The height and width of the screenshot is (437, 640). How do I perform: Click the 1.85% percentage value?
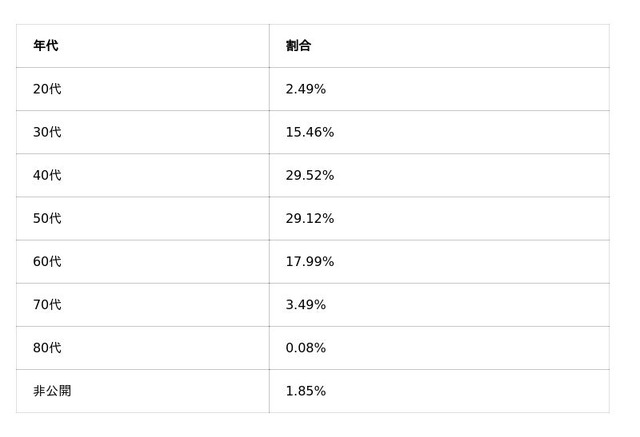click(x=305, y=390)
